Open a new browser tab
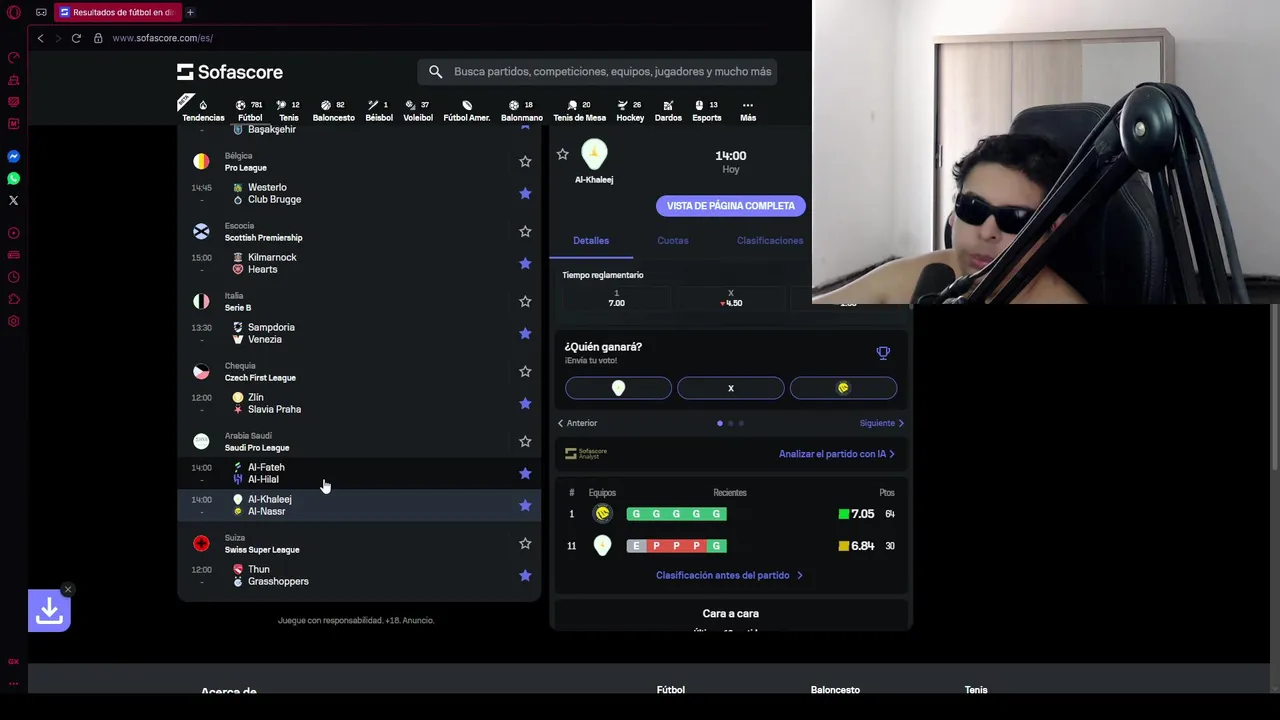Image resolution: width=1280 pixels, height=720 pixels. (190, 12)
